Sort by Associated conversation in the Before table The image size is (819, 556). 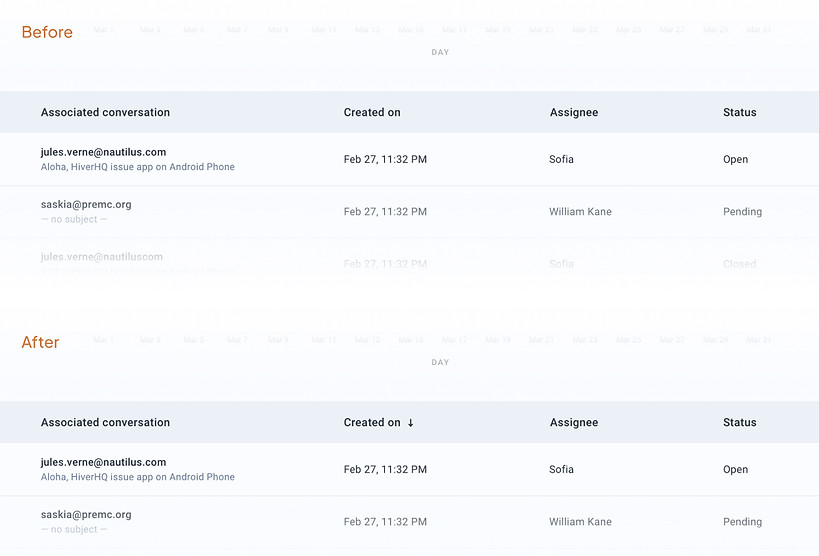point(105,113)
